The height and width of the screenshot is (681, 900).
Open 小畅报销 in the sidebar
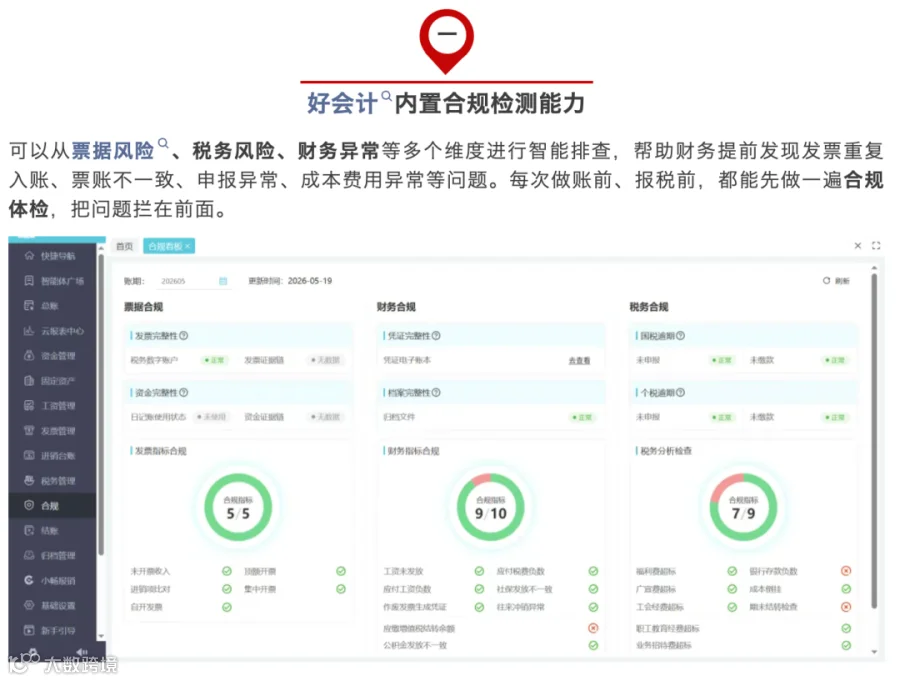tap(51, 581)
